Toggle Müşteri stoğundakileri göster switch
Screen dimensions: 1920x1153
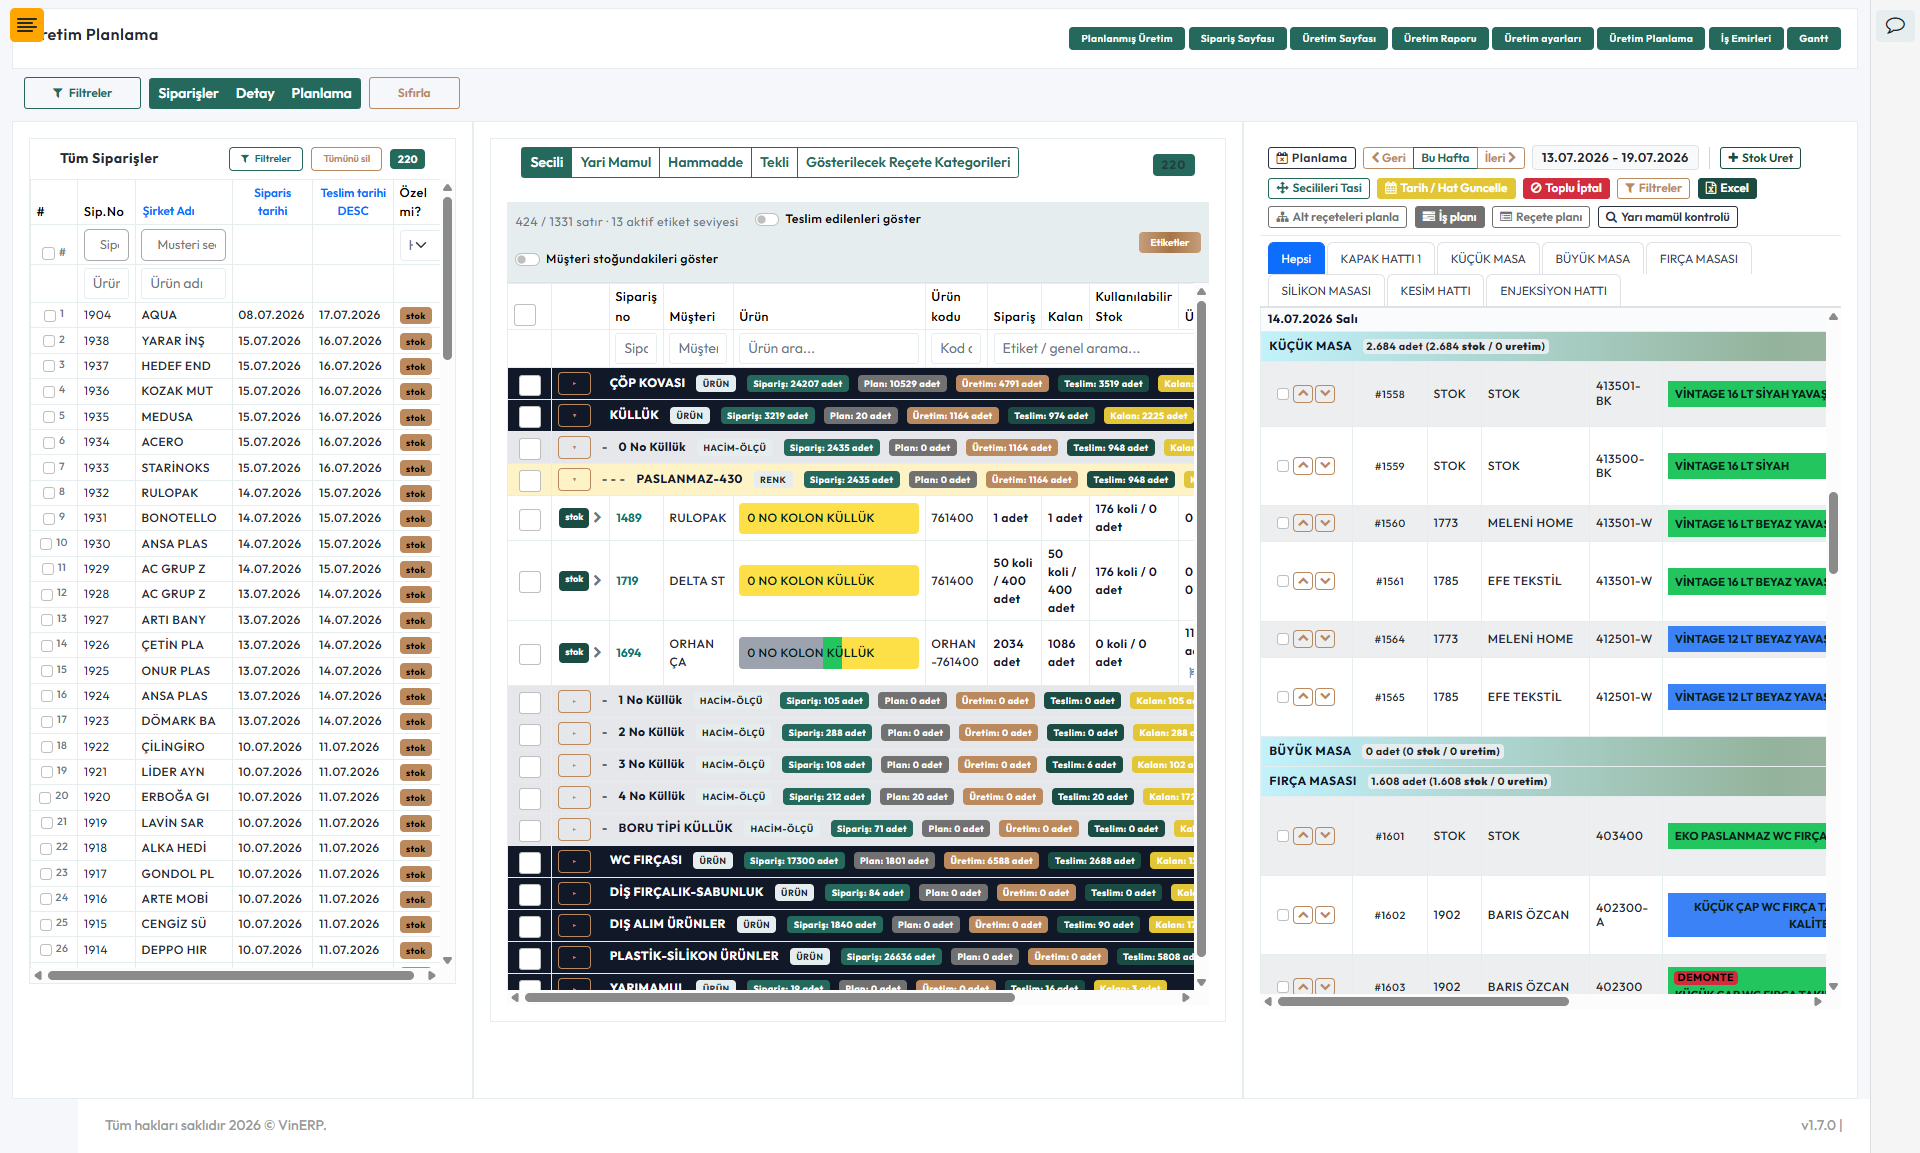pyautogui.click(x=527, y=260)
